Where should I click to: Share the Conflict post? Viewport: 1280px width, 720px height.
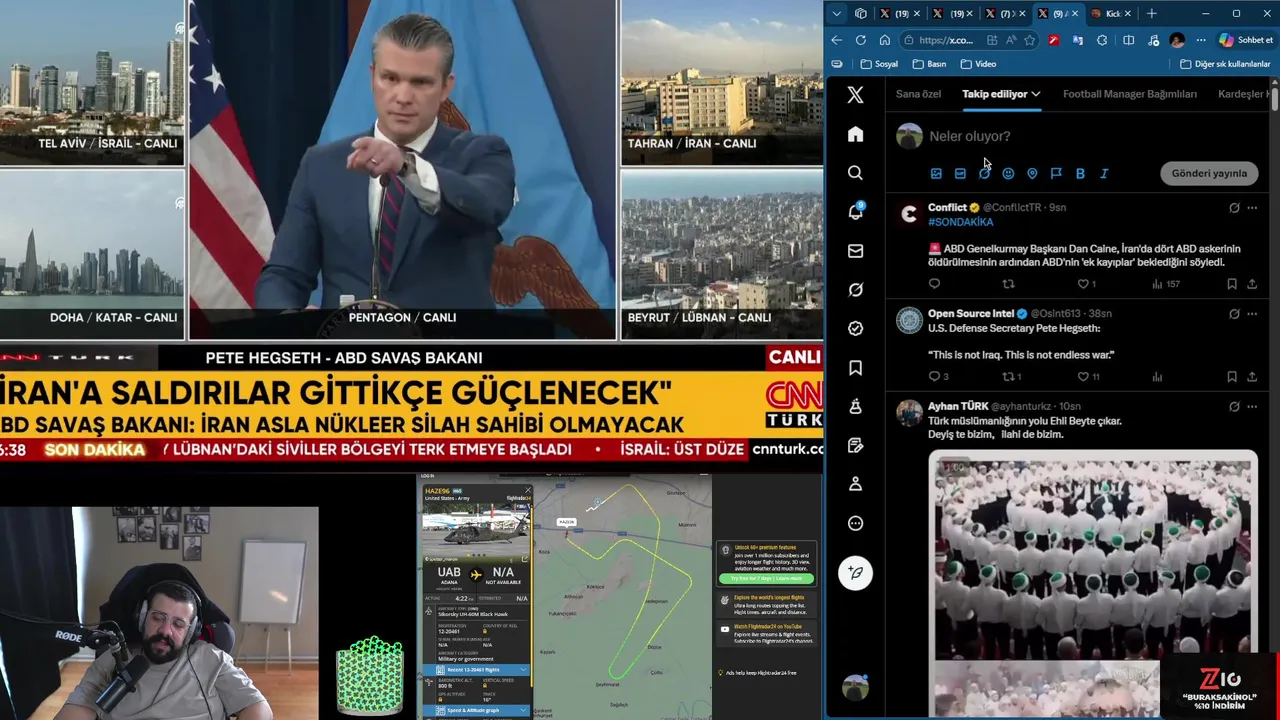1252,284
